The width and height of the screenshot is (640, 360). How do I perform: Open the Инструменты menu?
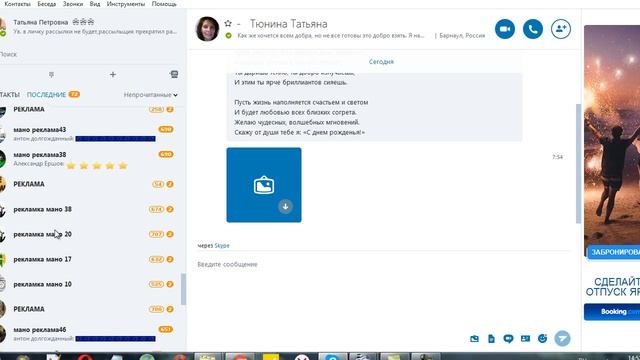(x=126, y=4)
